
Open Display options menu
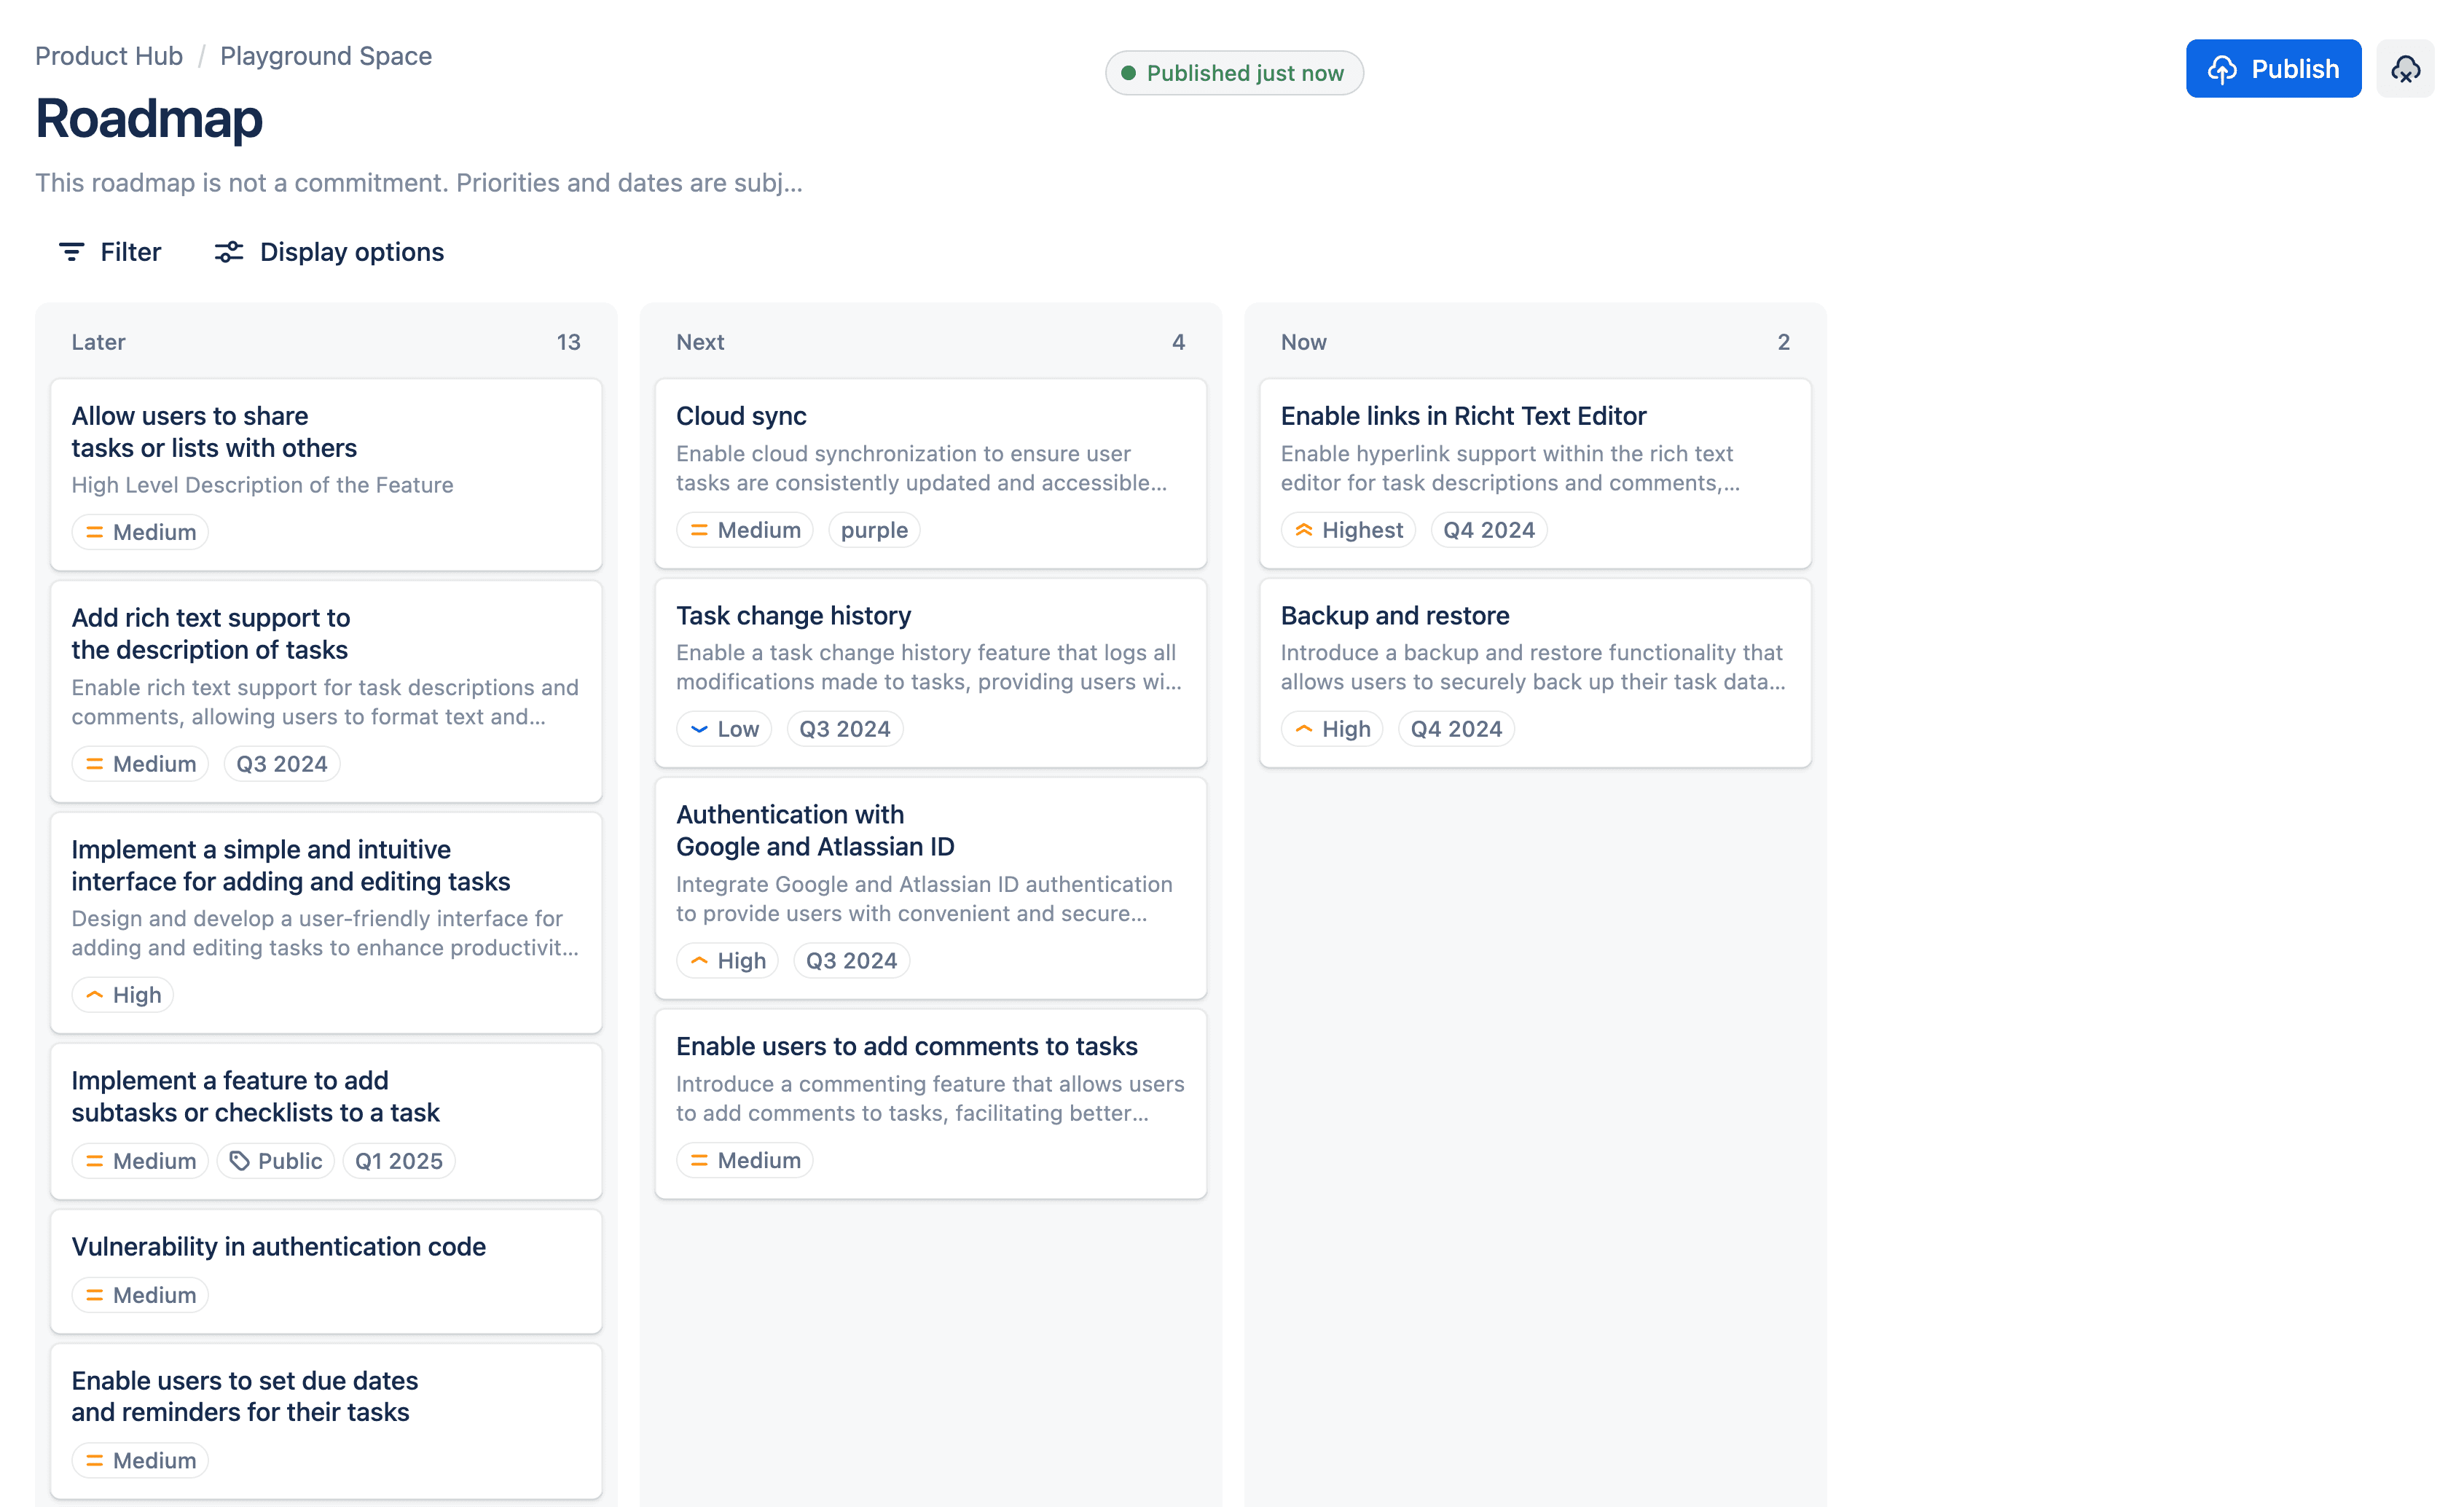point(329,252)
